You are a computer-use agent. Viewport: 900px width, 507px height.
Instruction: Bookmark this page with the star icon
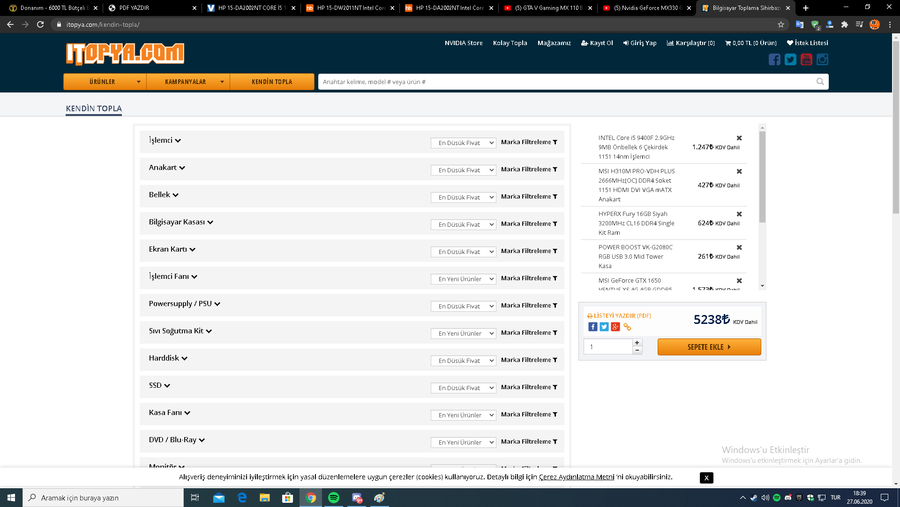[781, 25]
